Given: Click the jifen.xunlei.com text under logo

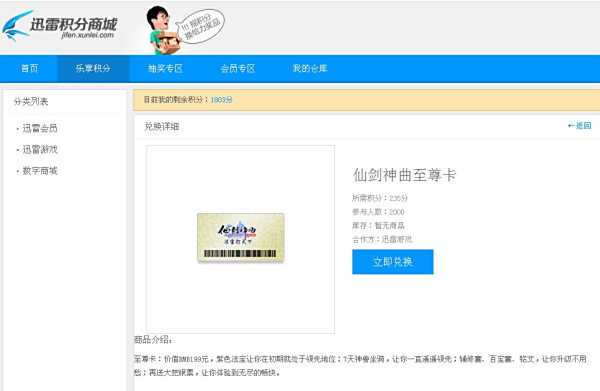Looking at the screenshot, I should tap(87, 35).
